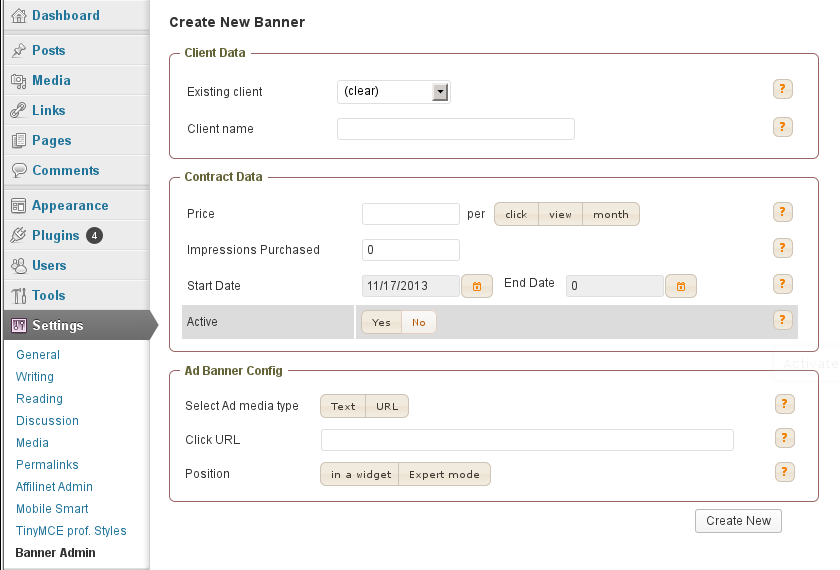Set Active to No

418,322
